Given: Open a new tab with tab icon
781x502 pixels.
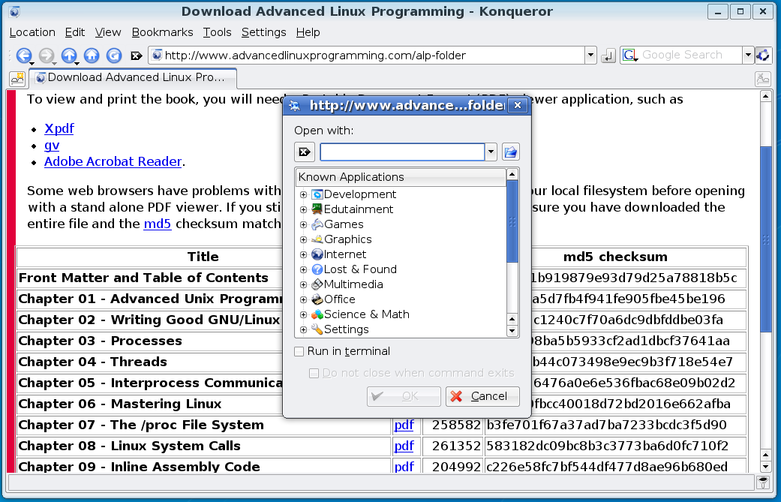Looking at the screenshot, I should pos(17,78).
